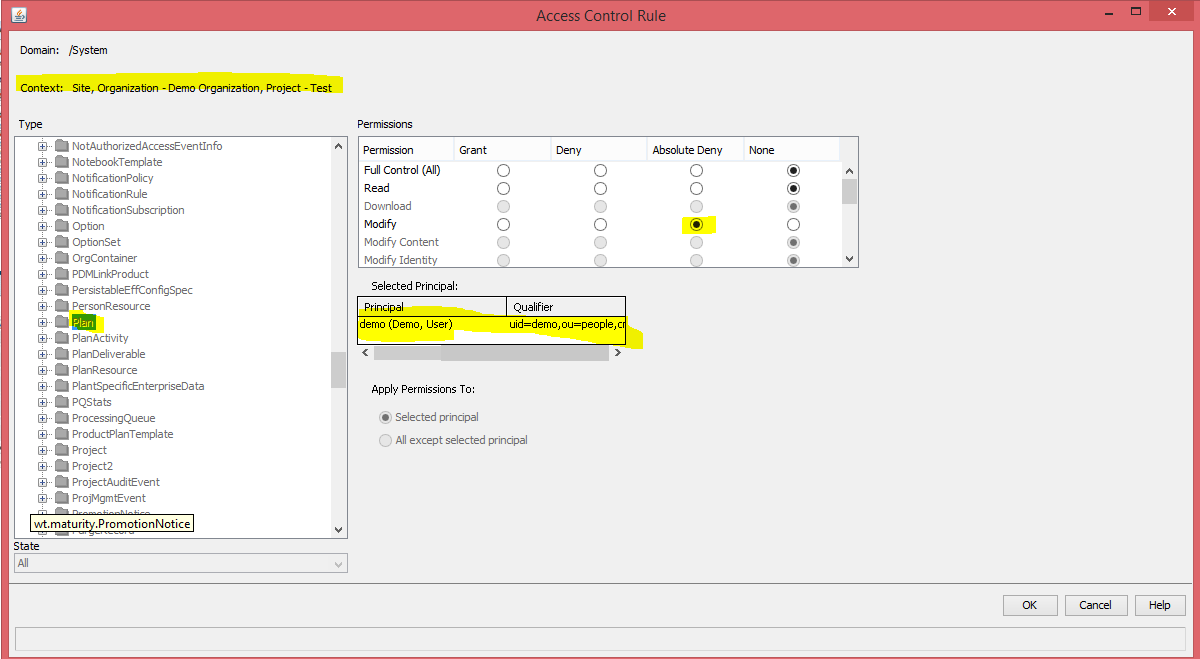Image resolution: width=1200 pixels, height=659 pixels.
Task: Click permissions table scroll down arrow
Action: click(x=849, y=258)
